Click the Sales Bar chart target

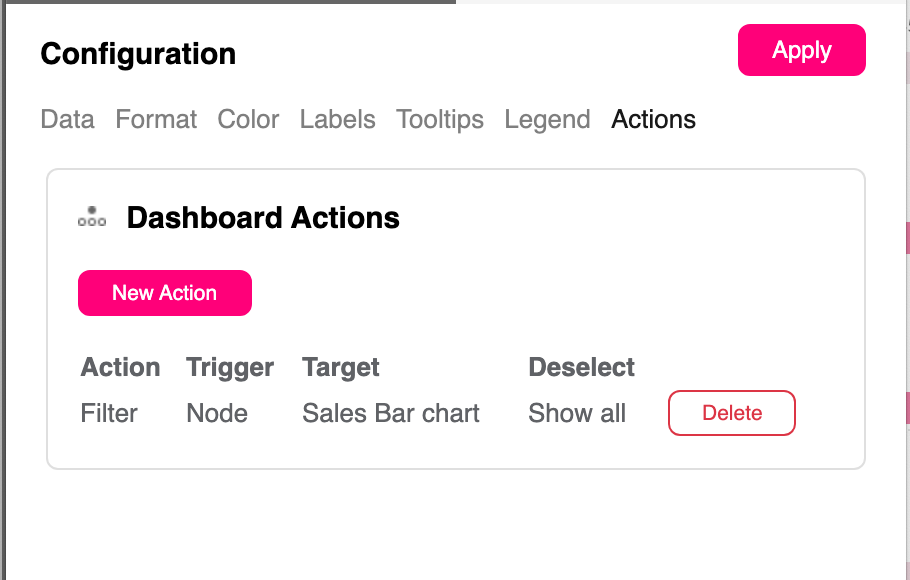pyautogui.click(x=391, y=413)
